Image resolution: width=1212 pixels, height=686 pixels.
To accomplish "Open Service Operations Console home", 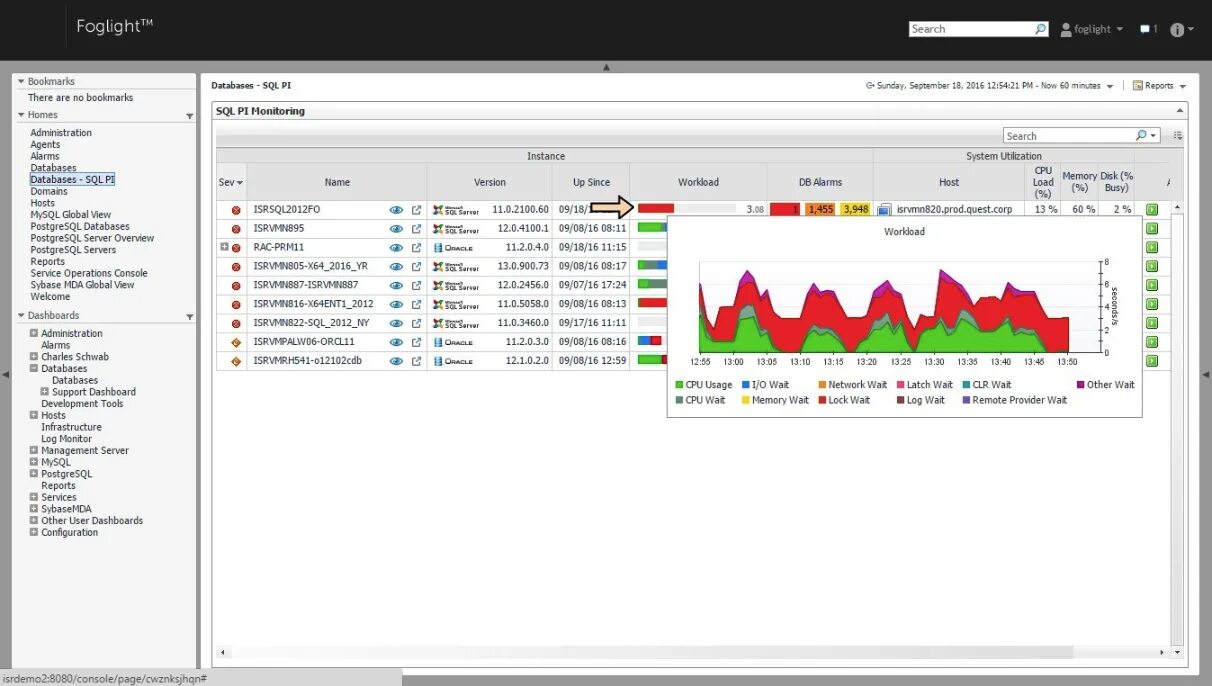I will (89, 273).
